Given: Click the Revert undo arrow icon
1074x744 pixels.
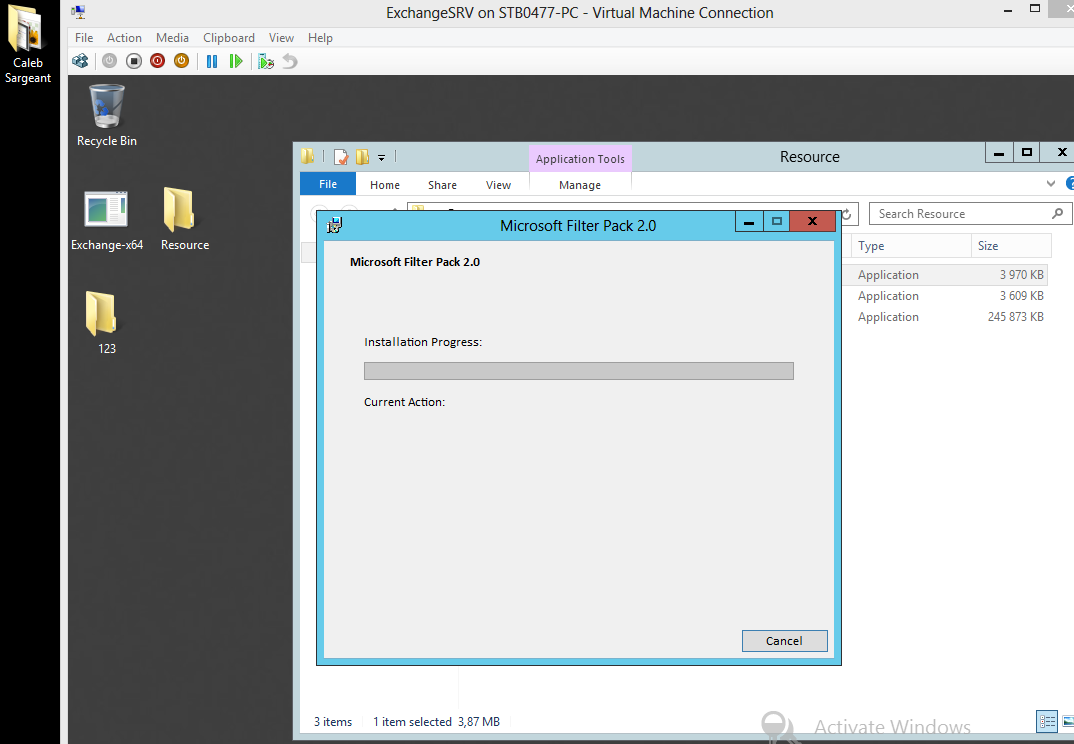Looking at the screenshot, I should (x=290, y=61).
